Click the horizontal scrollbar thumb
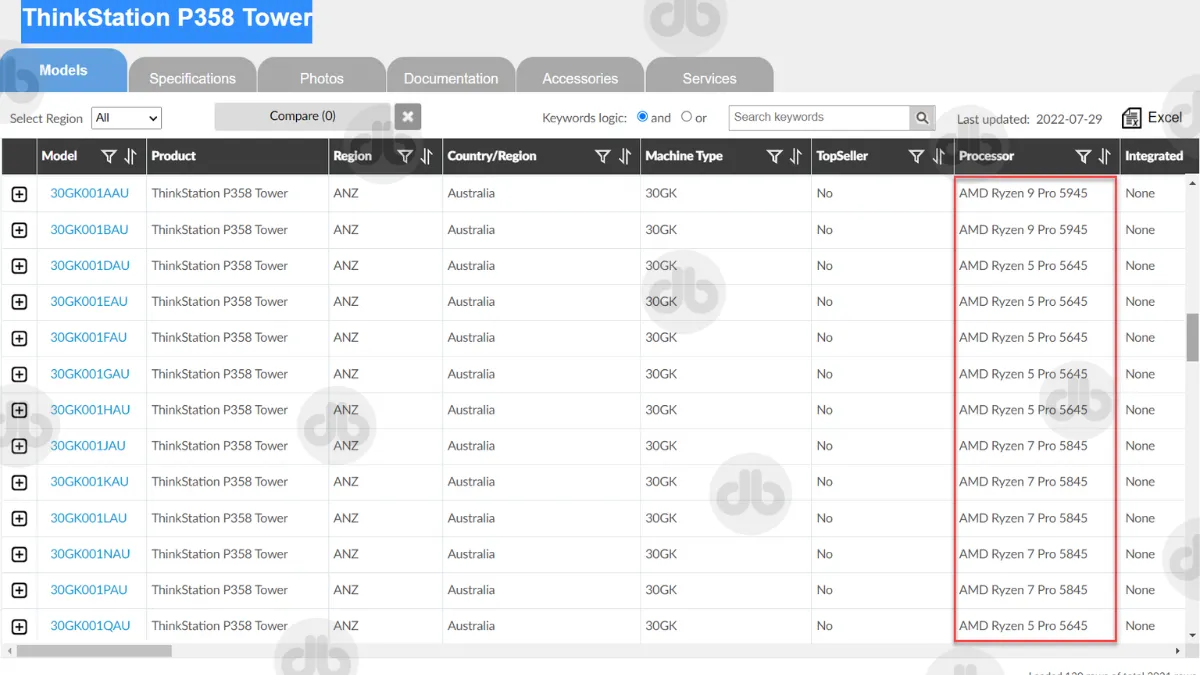The height and width of the screenshot is (675, 1200). click(94, 651)
